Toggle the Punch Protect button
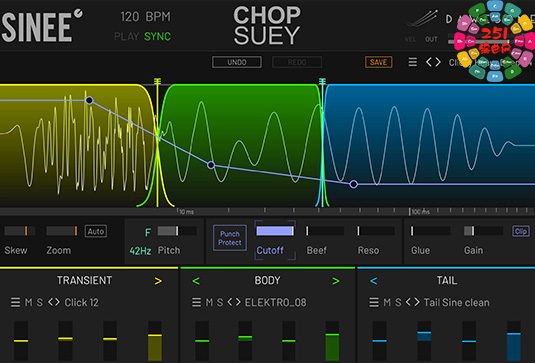 coord(230,238)
